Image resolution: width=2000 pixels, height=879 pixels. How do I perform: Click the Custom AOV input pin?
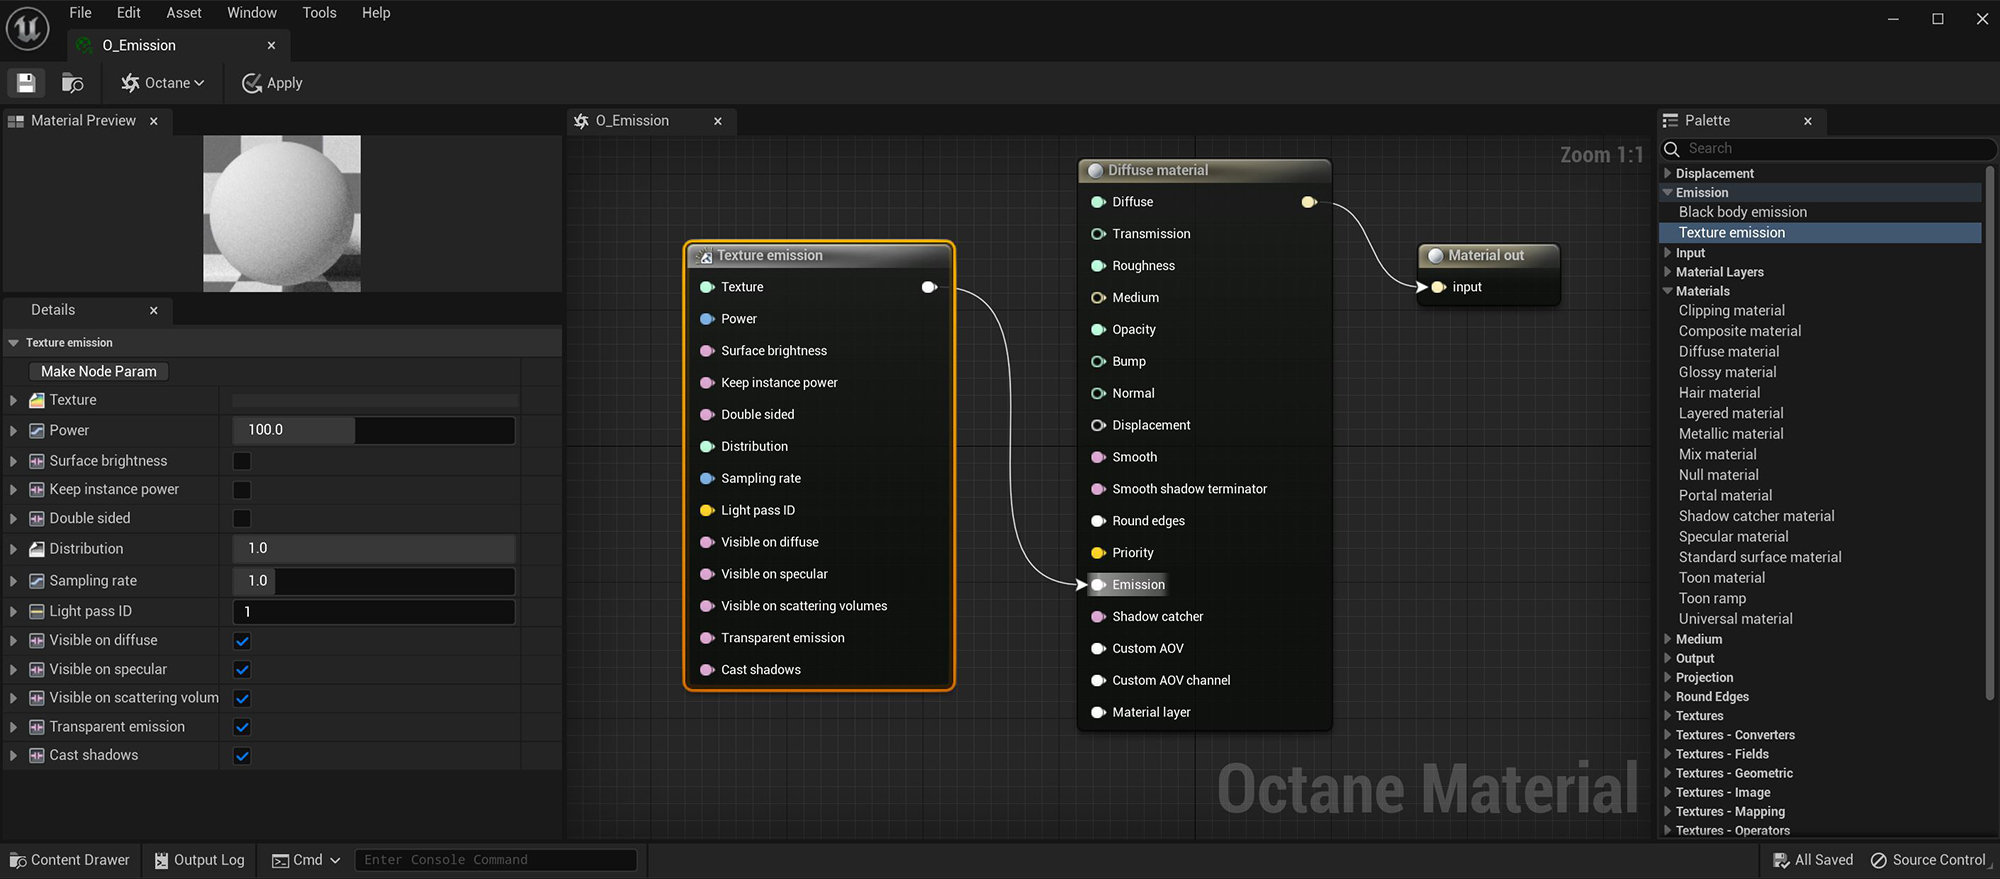coord(1098,649)
